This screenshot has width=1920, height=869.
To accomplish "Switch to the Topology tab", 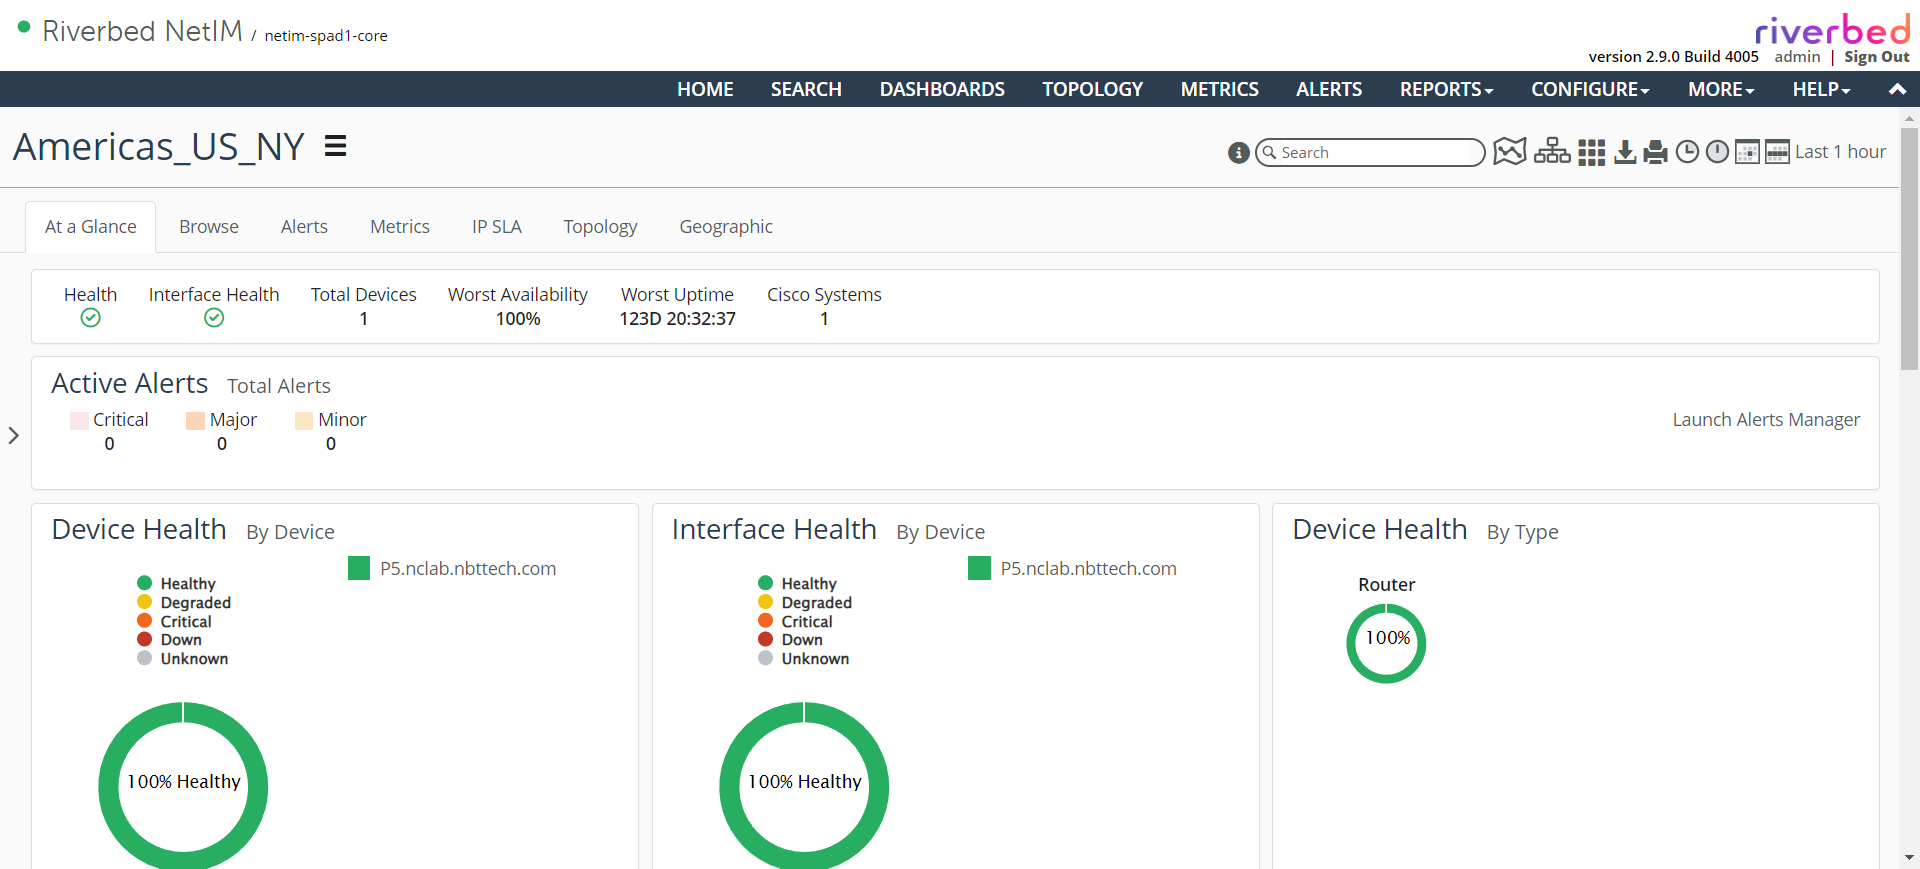I will [600, 227].
